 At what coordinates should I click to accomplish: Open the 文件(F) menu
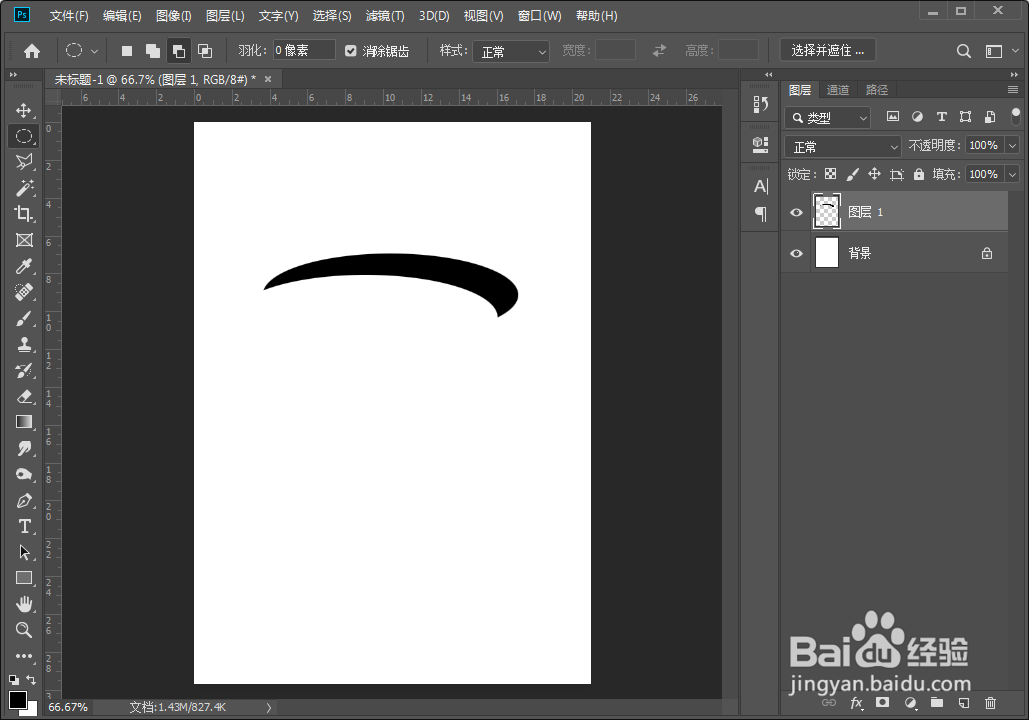(69, 16)
